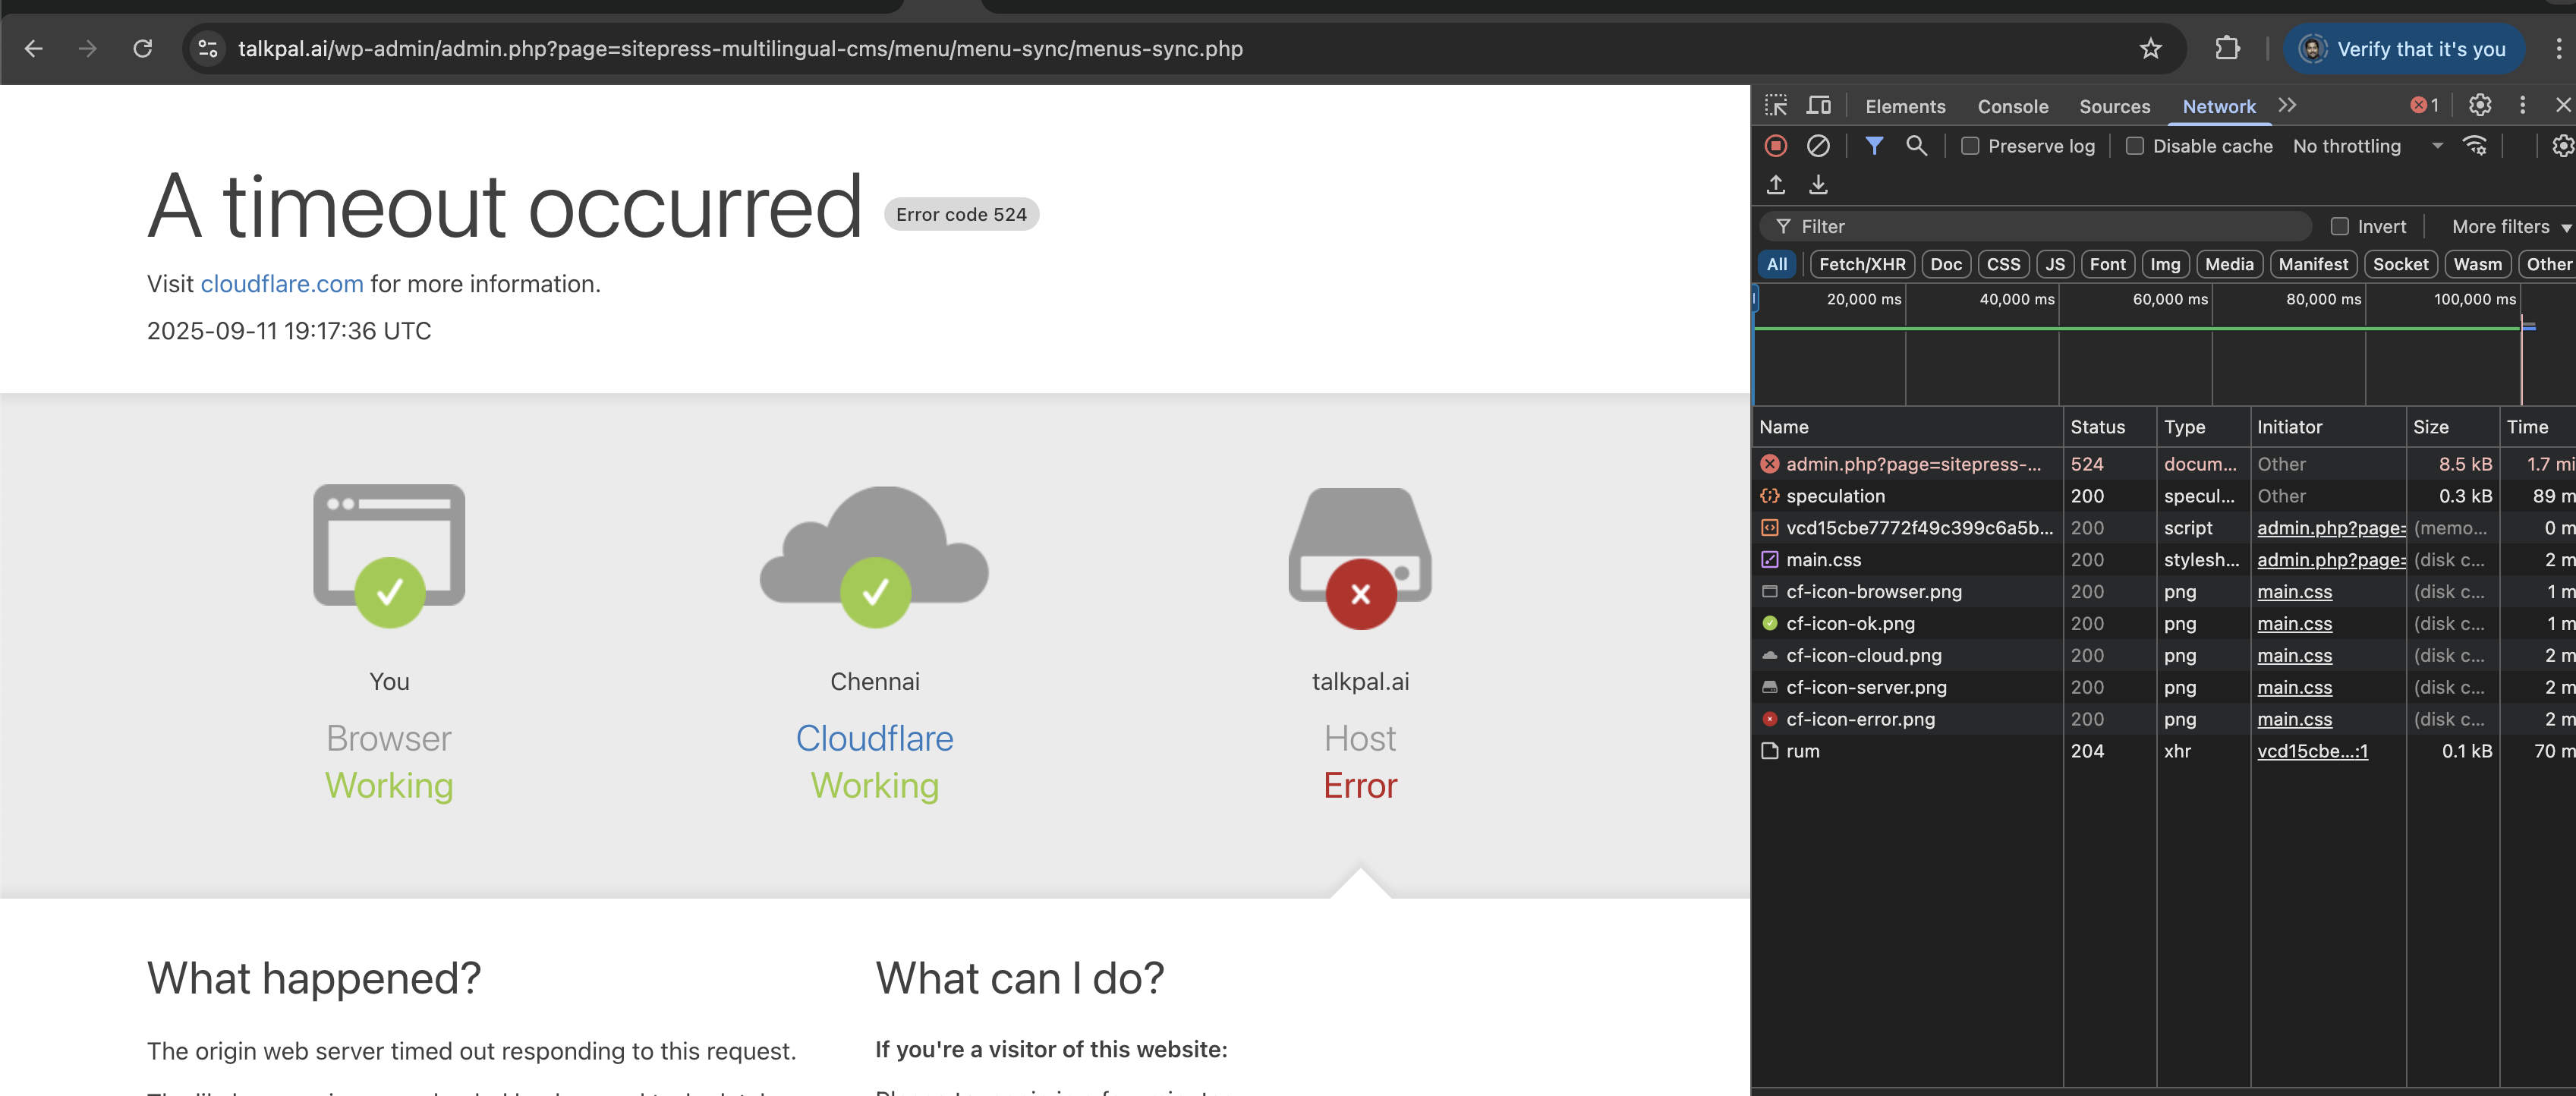Open Network panel settings gear
The height and width of the screenshot is (1096, 2576).
tap(2563, 146)
